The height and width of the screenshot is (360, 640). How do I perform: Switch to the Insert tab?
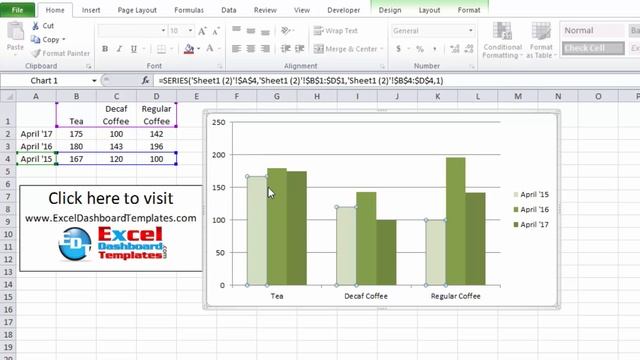point(91,10)
